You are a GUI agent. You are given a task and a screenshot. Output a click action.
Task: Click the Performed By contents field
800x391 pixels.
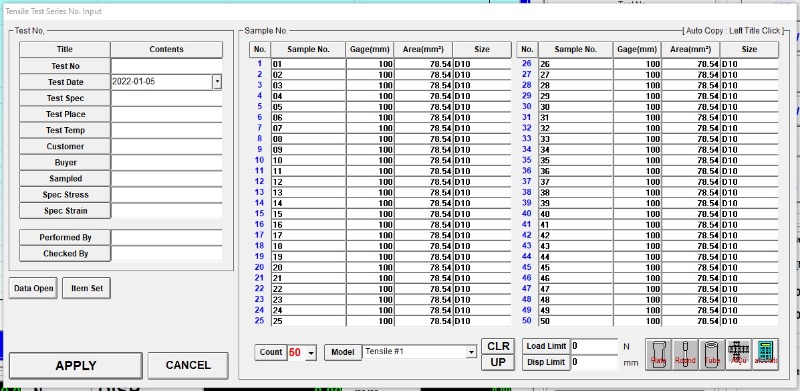tap(166, 237)
